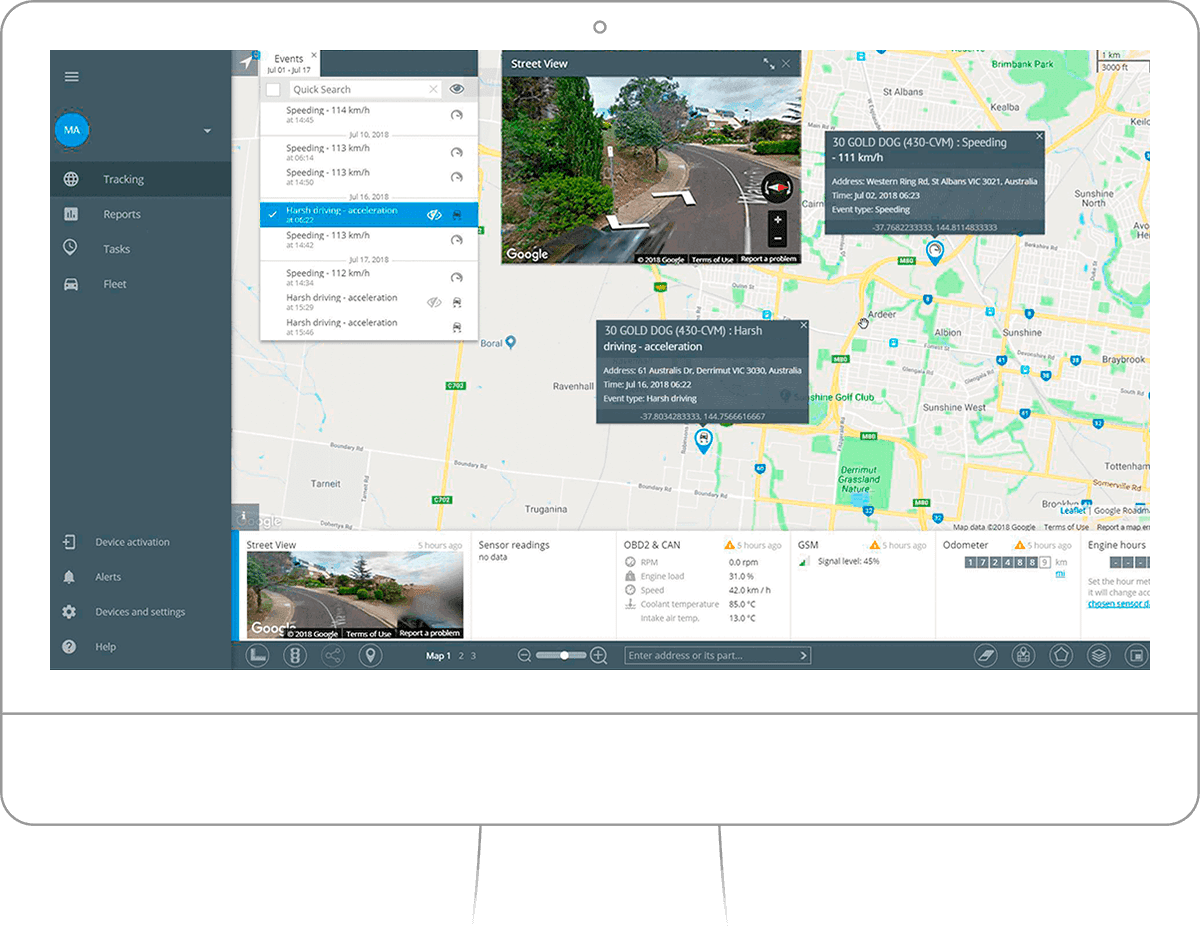Click Terms of Use in Street View popup
Viewport: 1200px width, 933px height.
click(712, 259)
